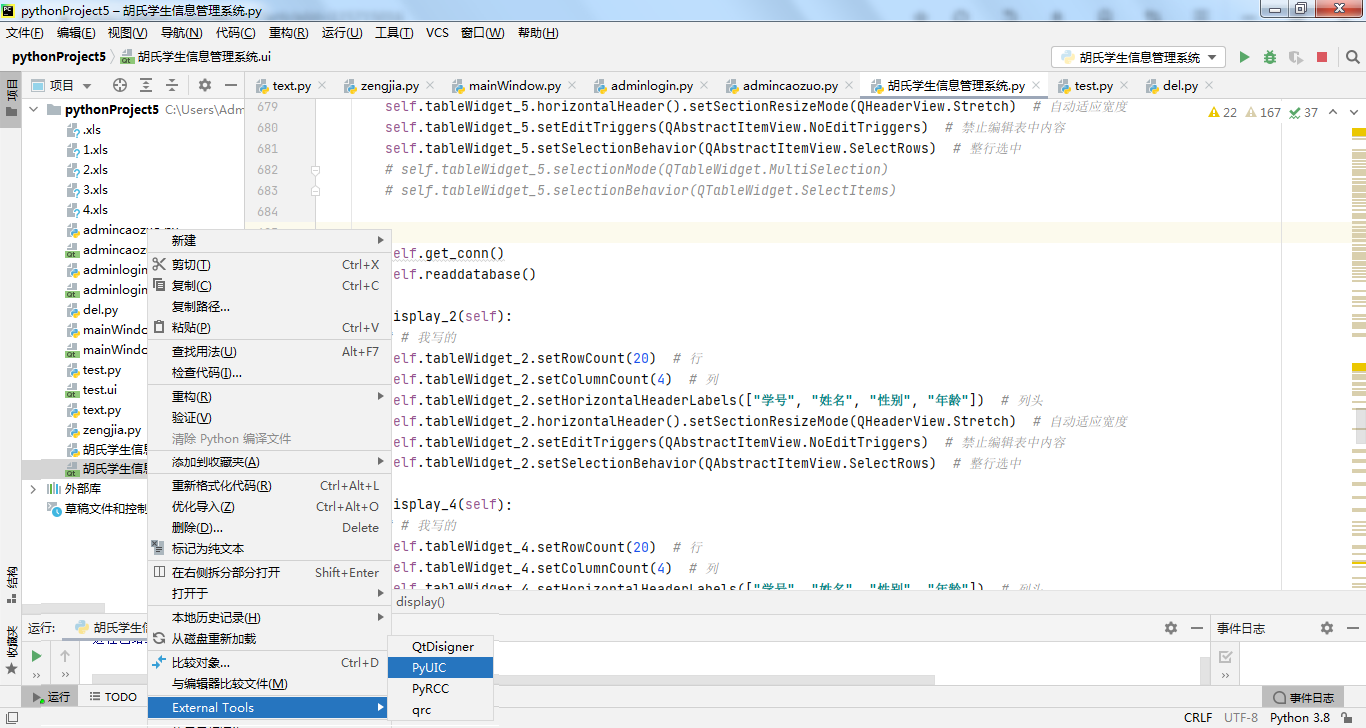Toggle the editor breakpoint lock icon in status bar
This screenshot has height=728, width=1366.
pos(1345,718)
